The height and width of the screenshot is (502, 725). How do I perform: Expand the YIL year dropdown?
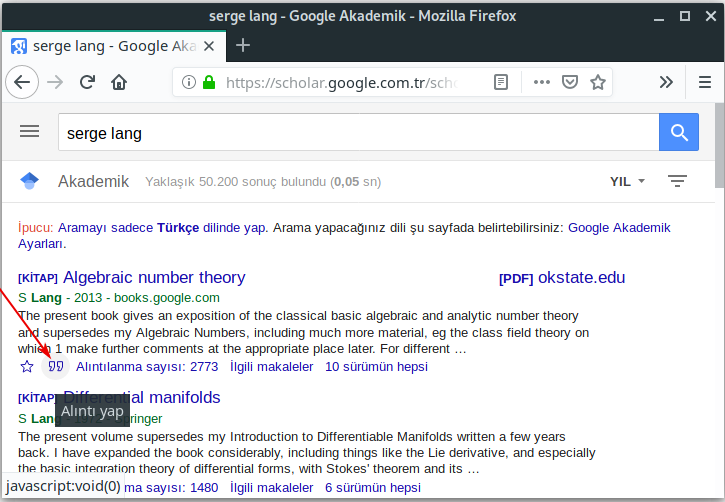pyautogui.click(x=627, y=181)
